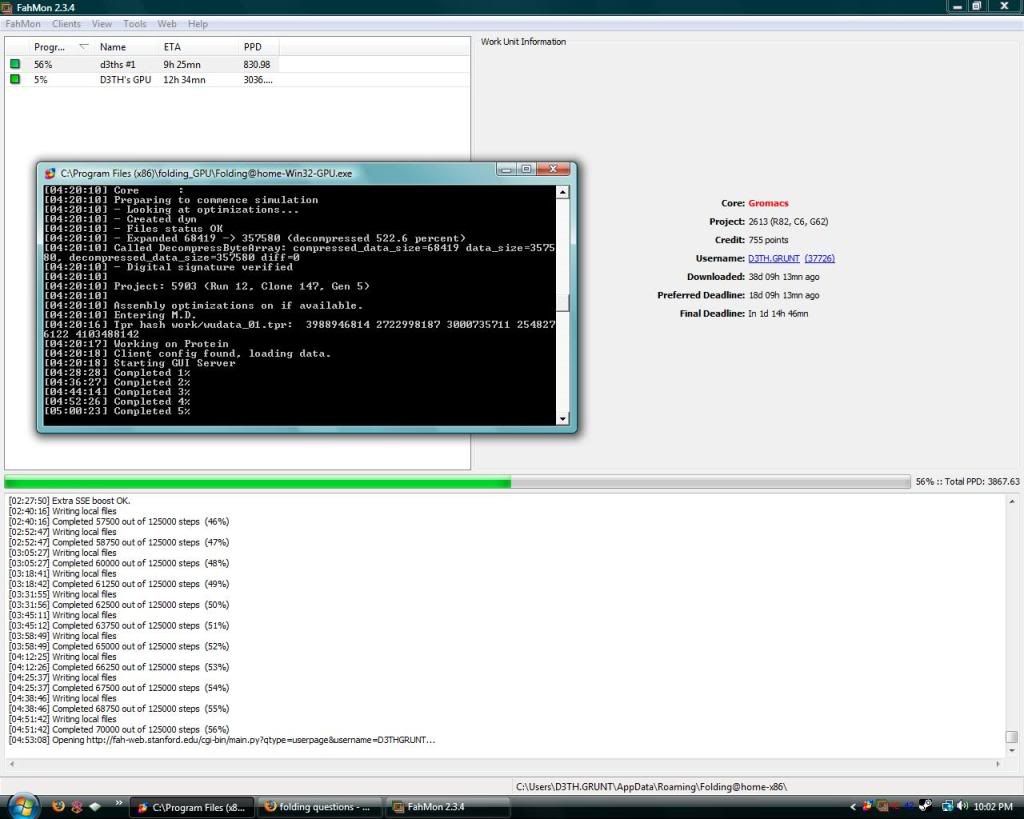Image resolution: width=1024 pixels, height=819 pixels.
Task: Click console line Project: 5903 (Run 12, Clone 147, Gen 5)
Action: tap(206, 286)
